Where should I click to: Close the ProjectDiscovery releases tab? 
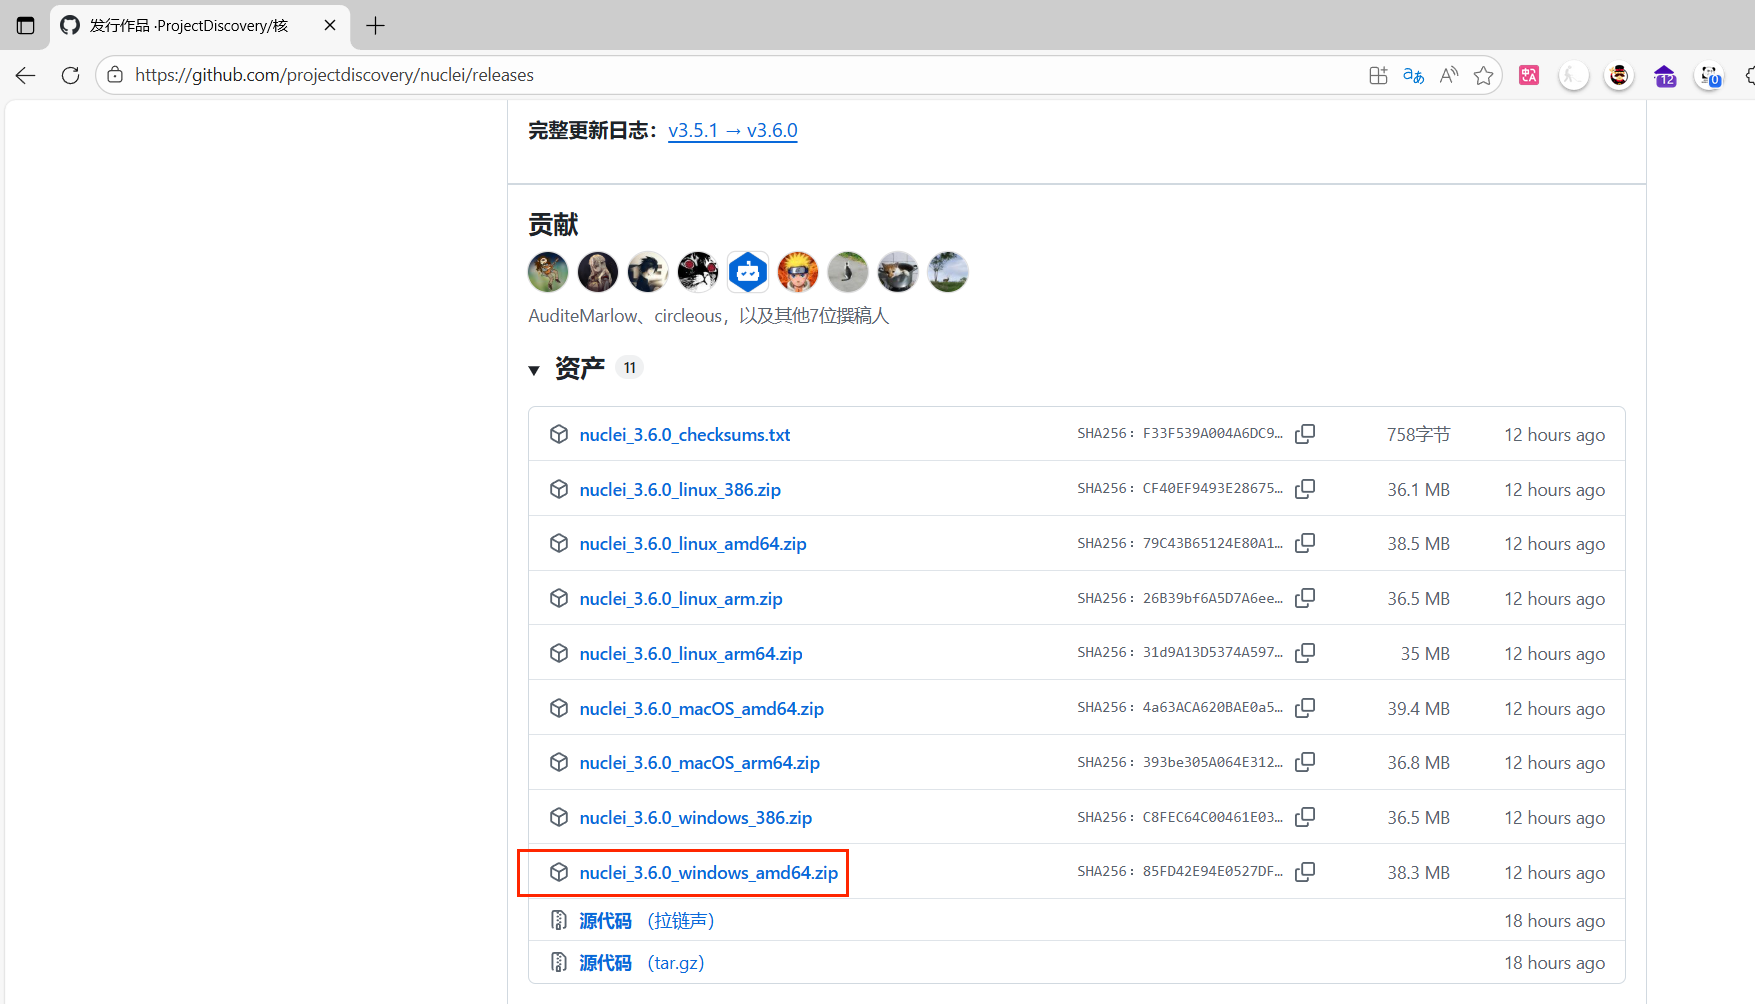pos(330,26)
